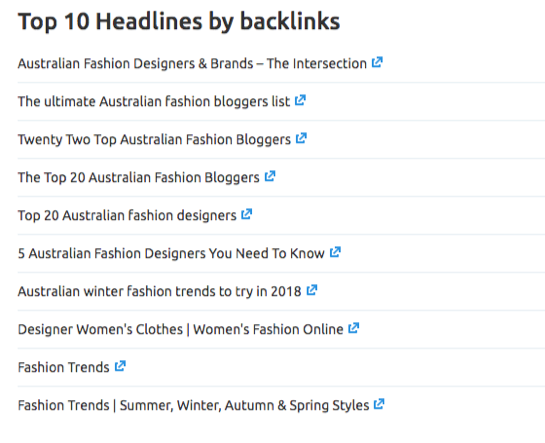Image resolution: width=545 pixels, height=443 pixels.
Task: Click 'Fashion Trends | Summer, Winter, Autumn & Spring Styles'
Action: pyautogui.click(x=194, y=405)
